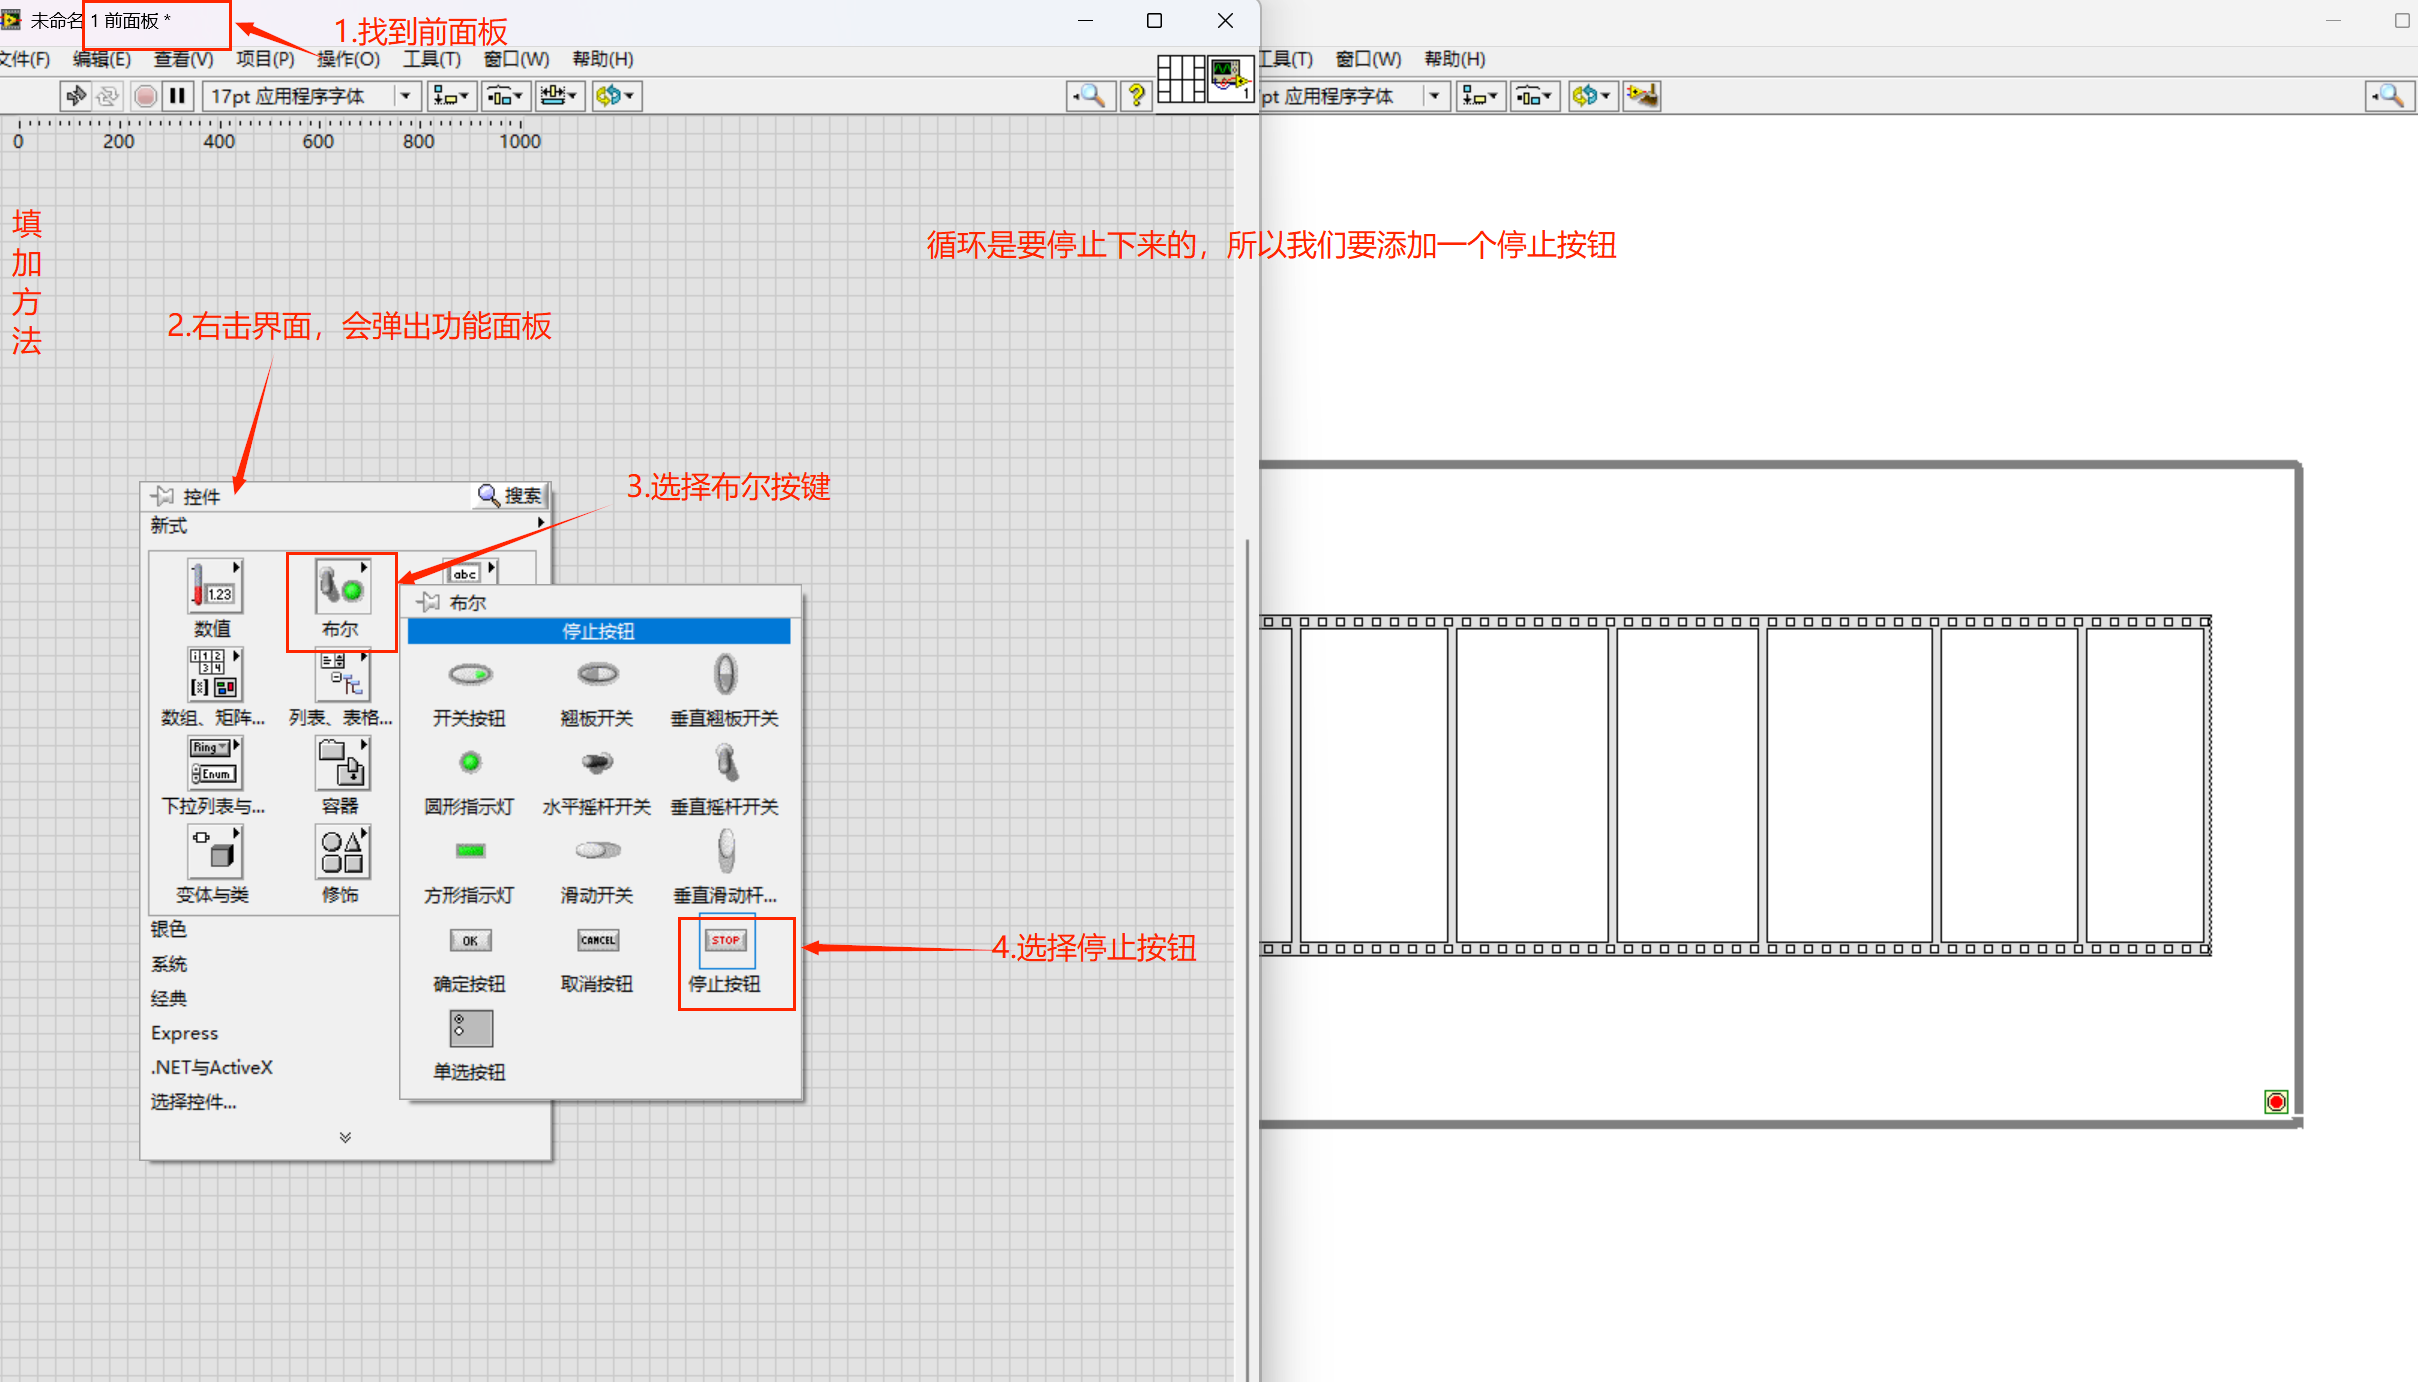Choose the Push Button (开关按钮) switch control

(470, 676)
